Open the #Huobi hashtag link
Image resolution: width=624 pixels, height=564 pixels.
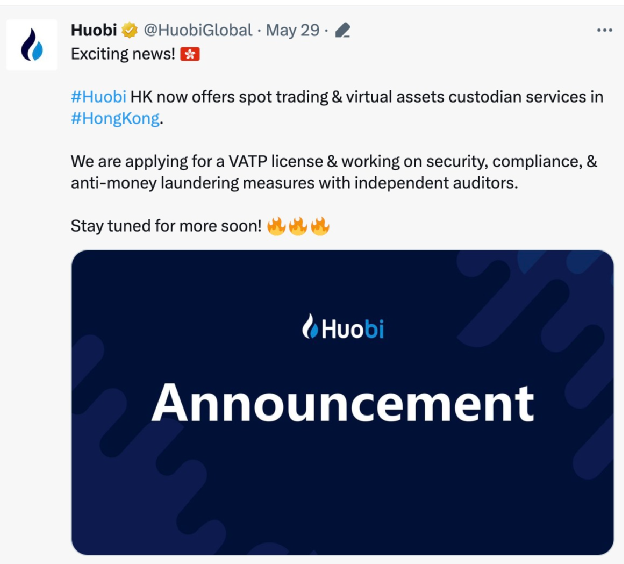pyautogui.click(x=98, y=97)
